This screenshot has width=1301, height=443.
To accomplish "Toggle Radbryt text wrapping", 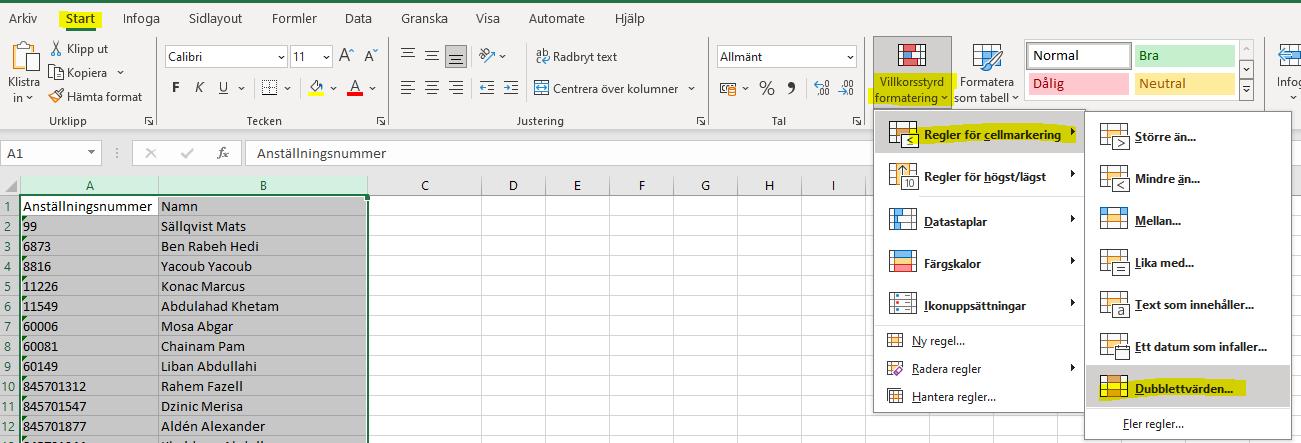I will coord(577,57).
